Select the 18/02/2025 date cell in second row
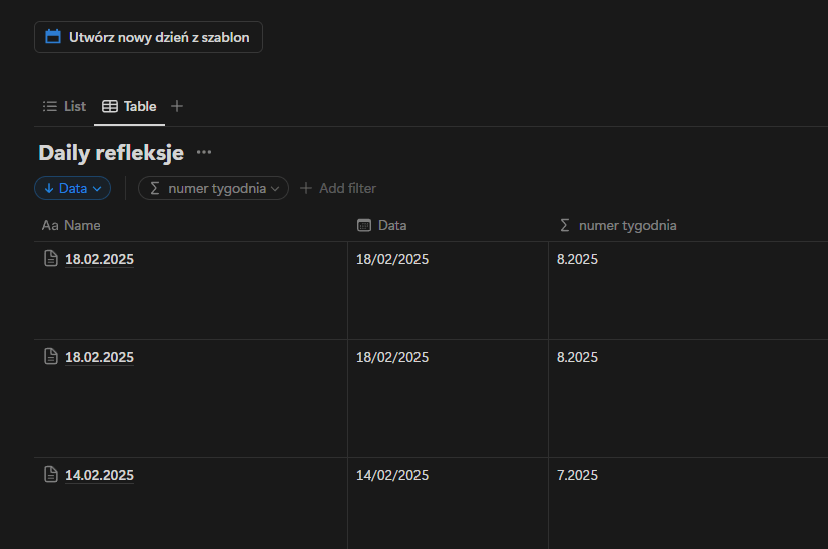828x549 pixels. [x=392, y=358]
